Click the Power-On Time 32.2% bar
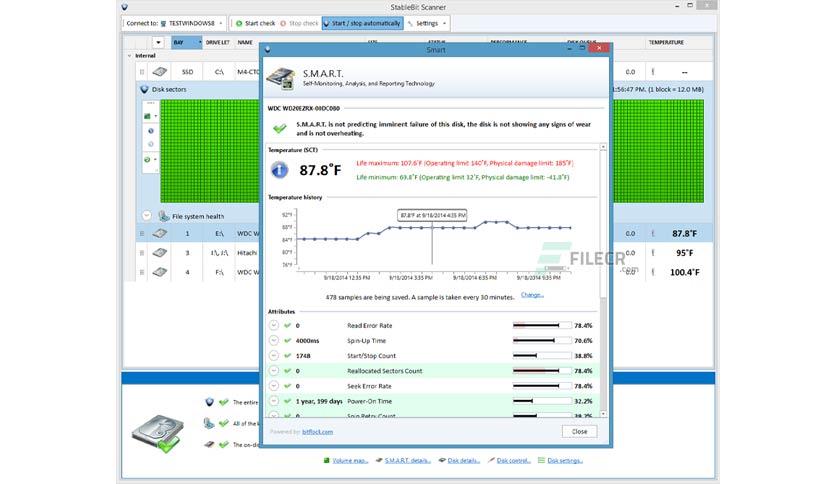 [542, 401]
